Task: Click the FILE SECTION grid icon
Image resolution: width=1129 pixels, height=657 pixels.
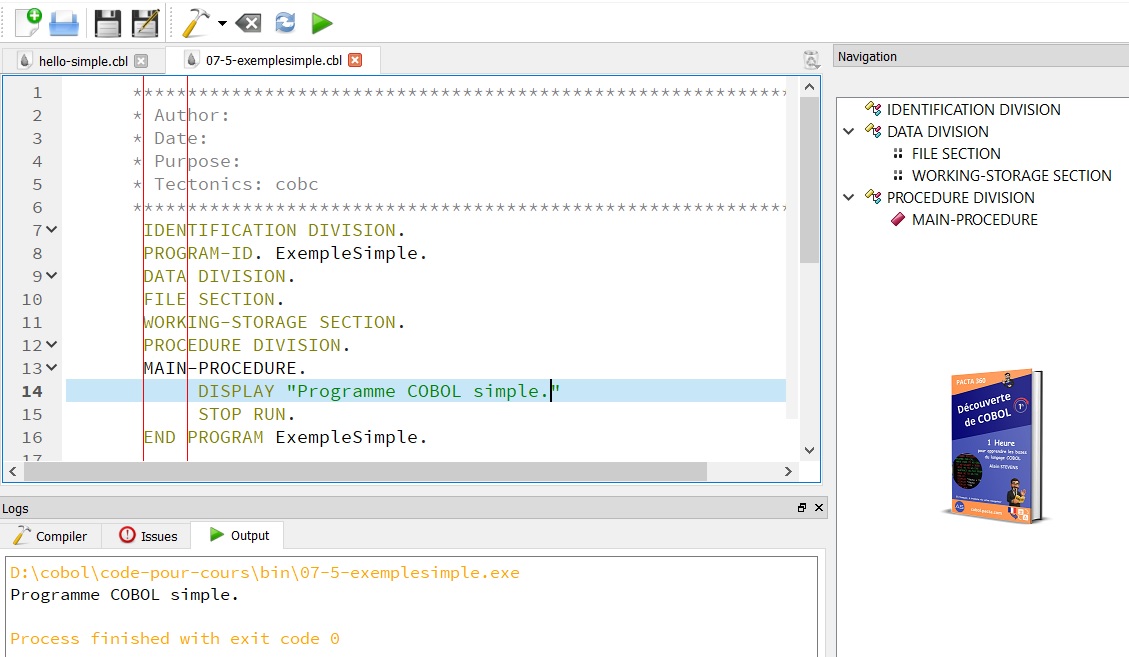Action: pyautogui.click(x=897, y=153)
